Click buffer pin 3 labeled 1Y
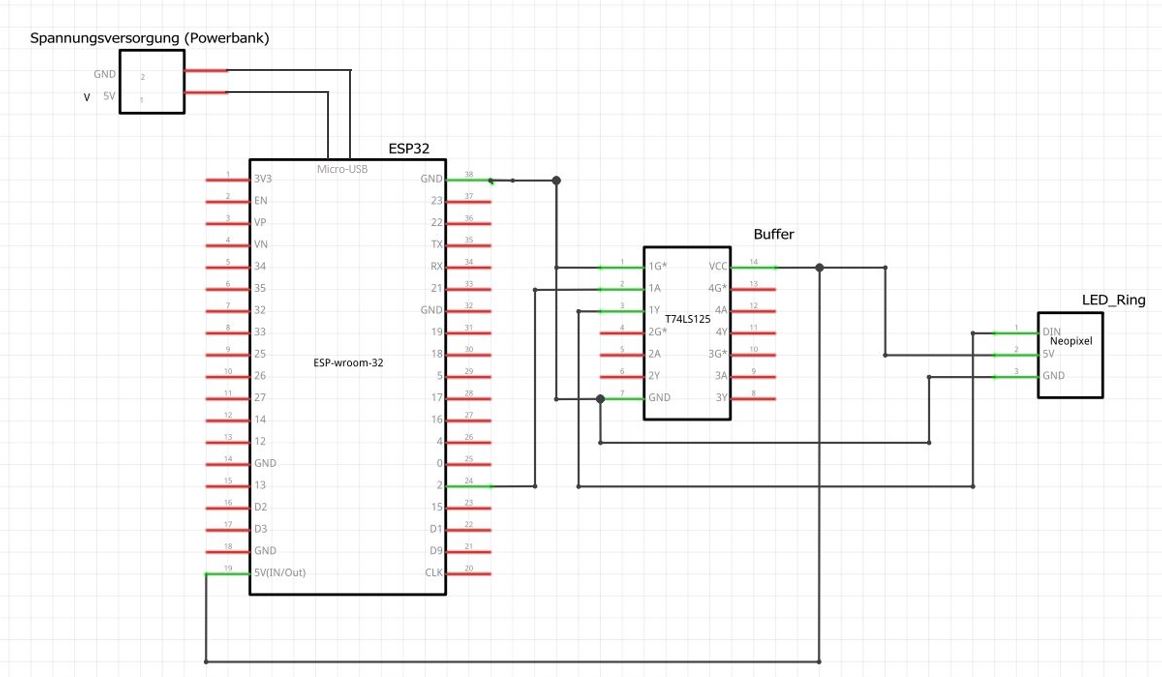This screenshot has width=1162, height=677. point(621,311)
